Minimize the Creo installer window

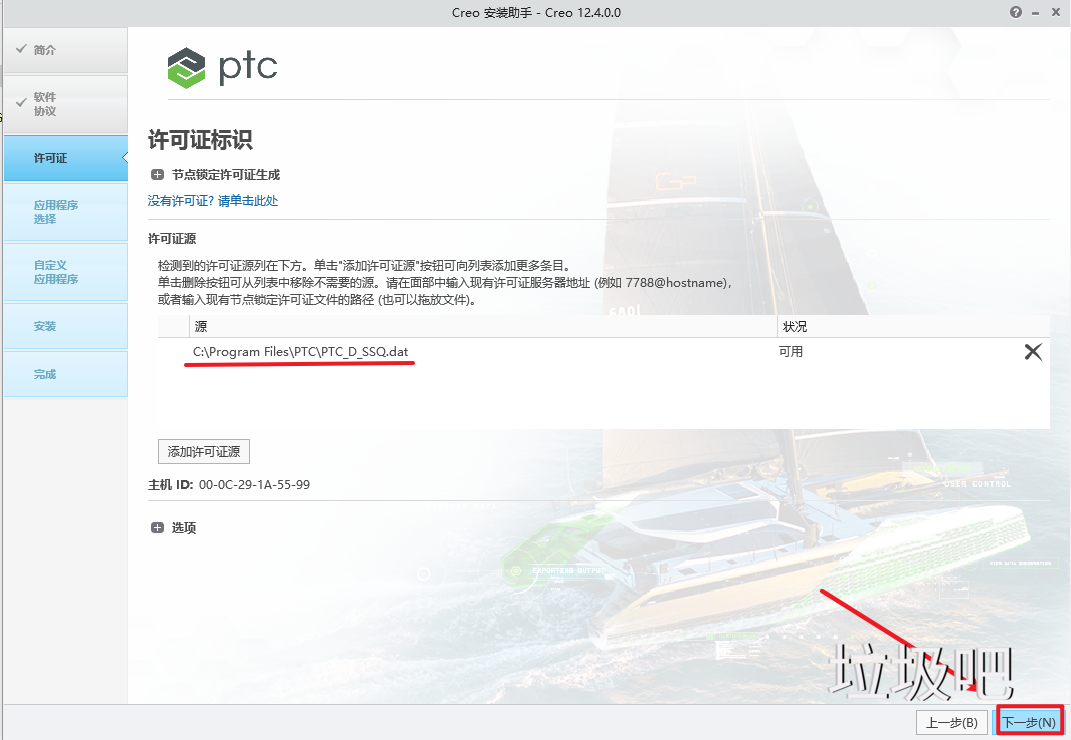[1036, 13]
